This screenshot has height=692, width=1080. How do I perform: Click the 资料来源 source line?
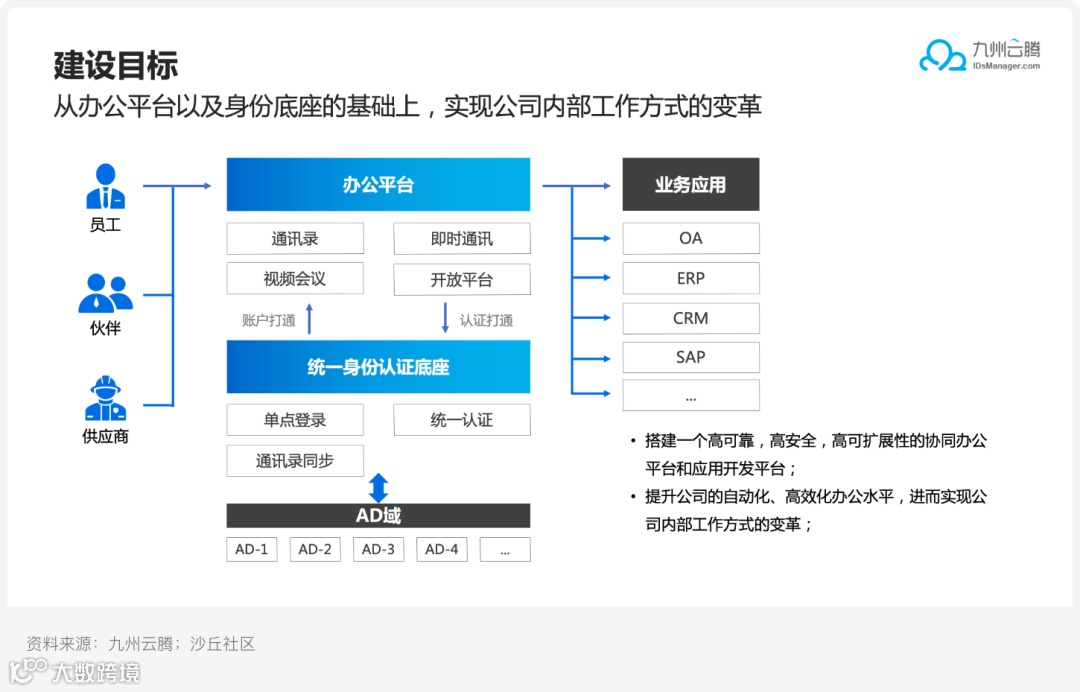141,644
